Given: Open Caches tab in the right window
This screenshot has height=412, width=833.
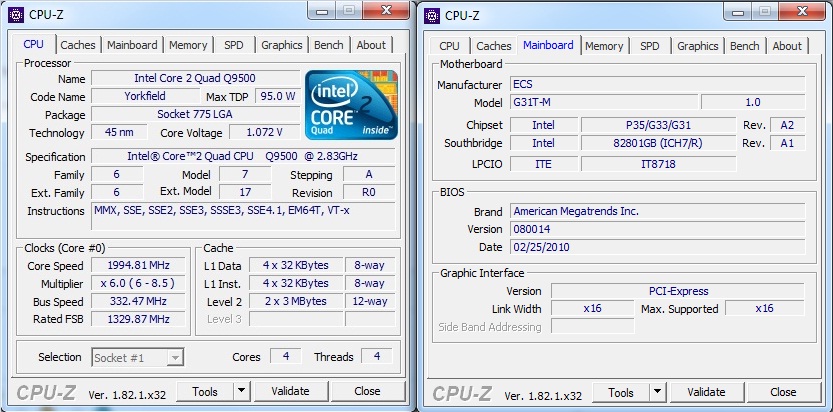Looking at the screenshot, I should 494,46.
